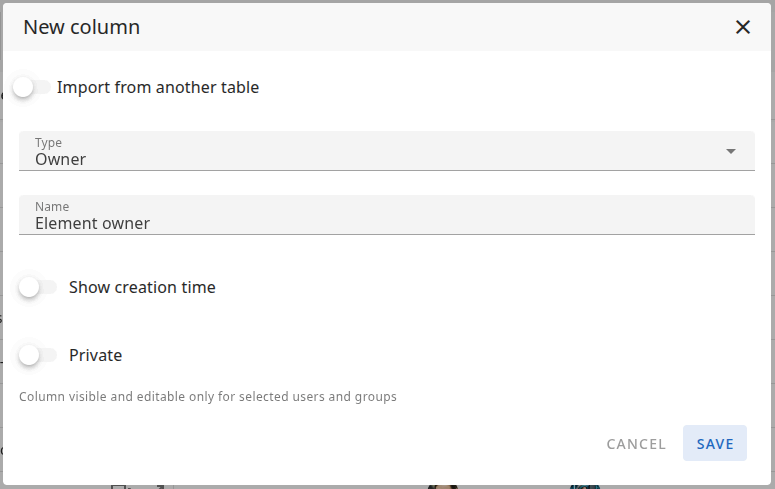Click the "Private" label text
The height and width of the screenshot is (489, 775).
pos(96,355)
